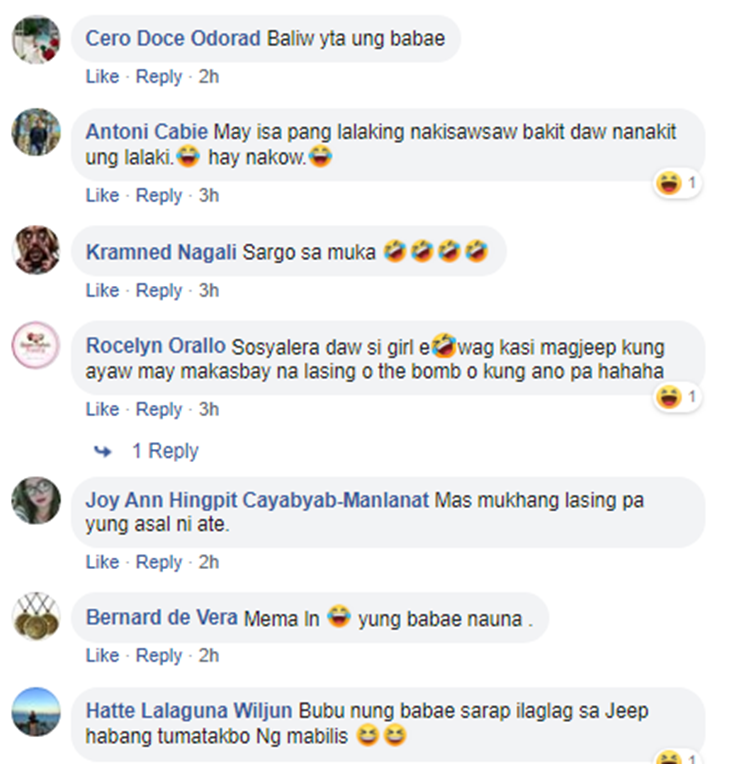Like Kramned Nagali's comment

tap(102, 290)
